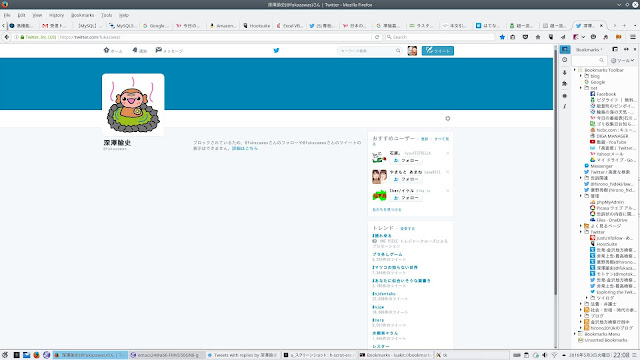Open a new tab with plus button

click(x=624, y=25)
